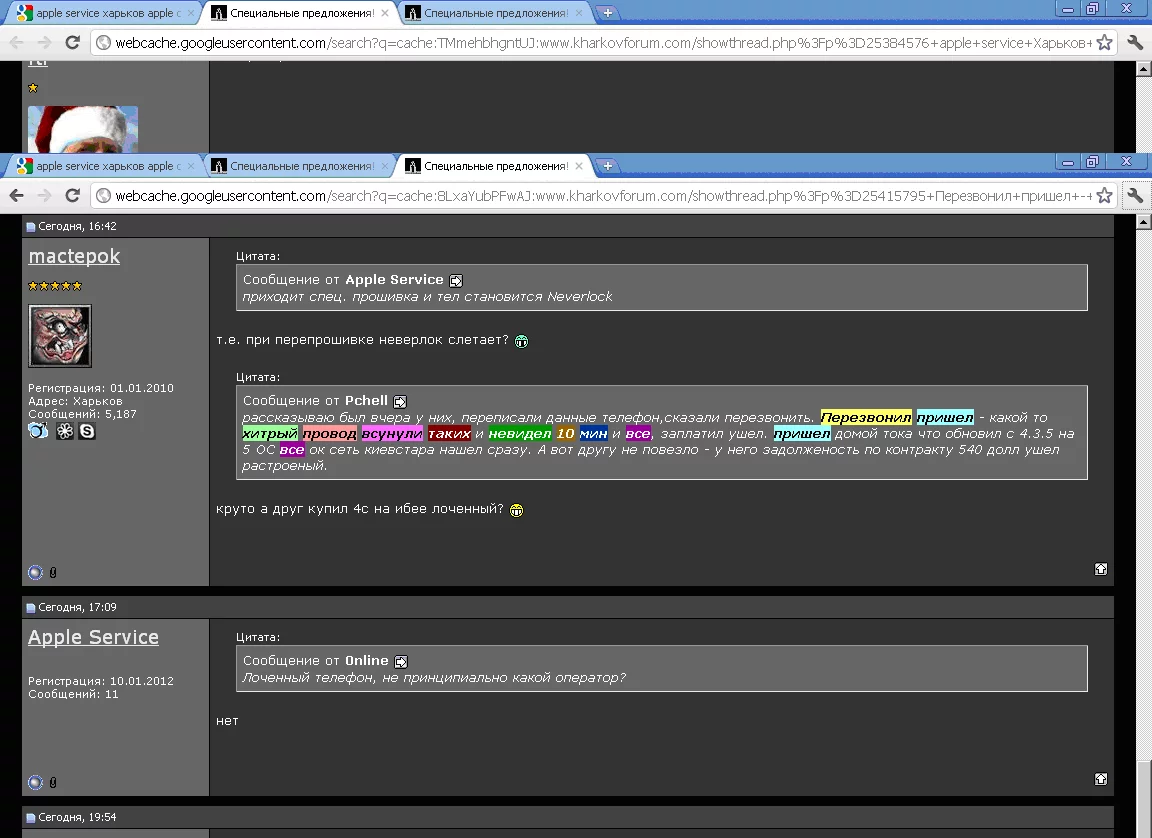View original post quoted from Online
Image resolution: width=1152 pixels, height=838 pixels.
coord(400,662)
